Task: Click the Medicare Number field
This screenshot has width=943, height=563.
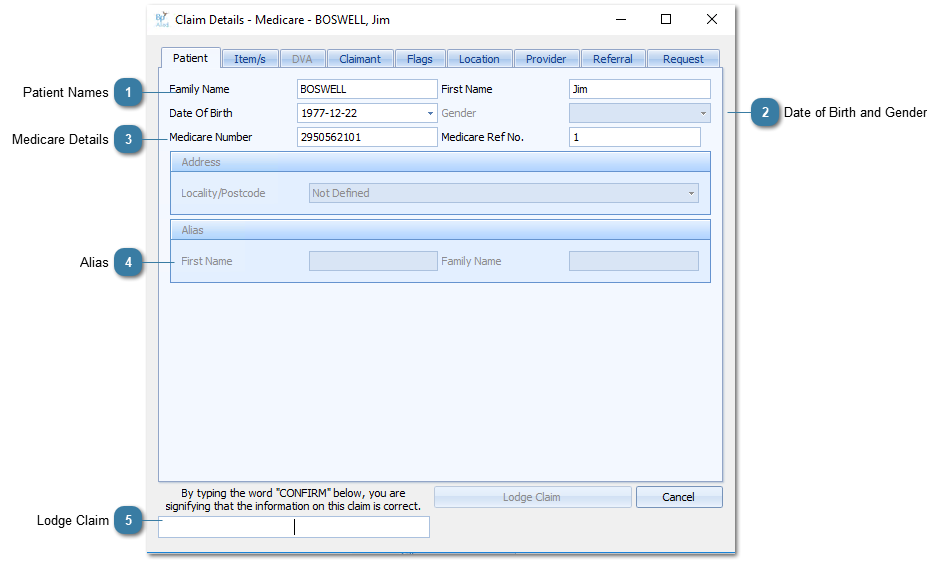Action: pyautogui.click(x=367, y=137)
